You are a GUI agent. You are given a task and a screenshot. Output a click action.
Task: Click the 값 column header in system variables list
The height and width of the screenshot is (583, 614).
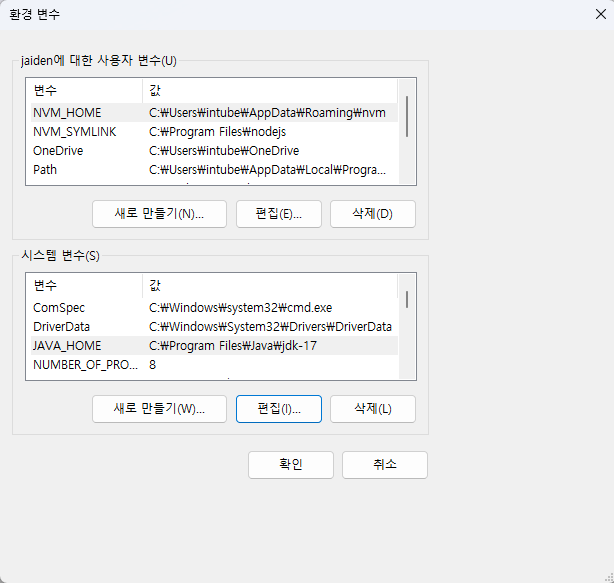coord(270,285)
